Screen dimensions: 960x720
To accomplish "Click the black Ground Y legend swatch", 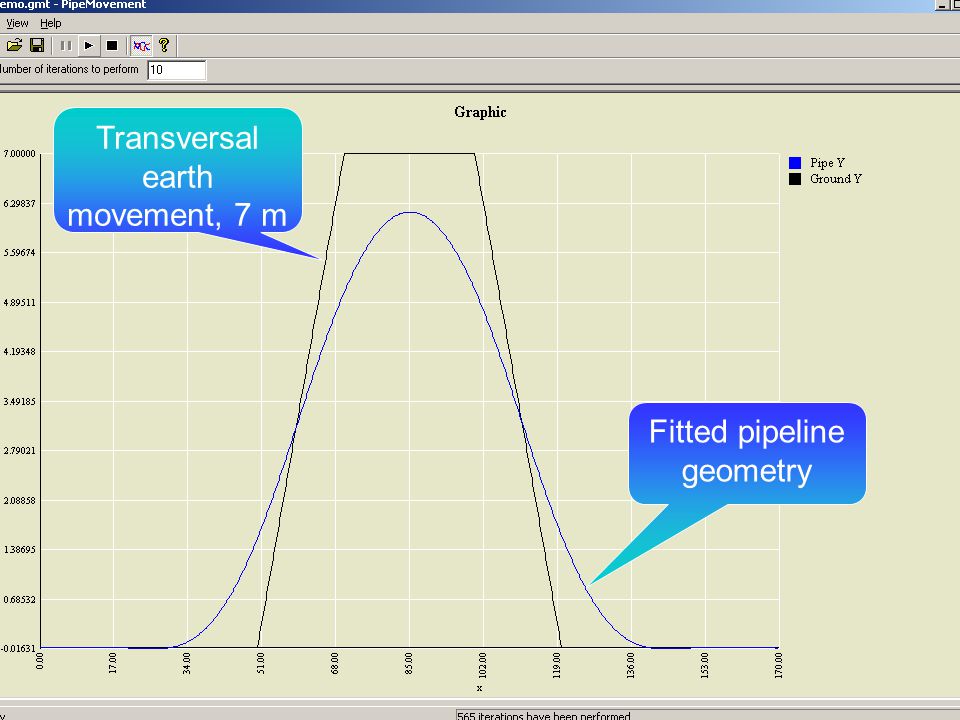I will 795,179.
